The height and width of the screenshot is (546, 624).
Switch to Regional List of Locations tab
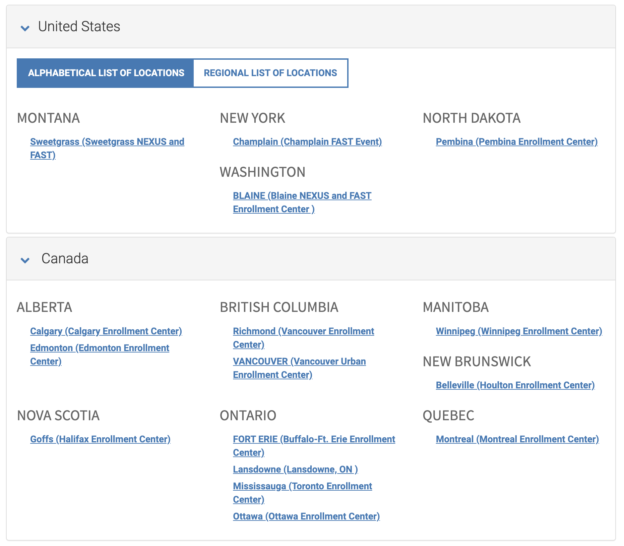tap(271, 73)
